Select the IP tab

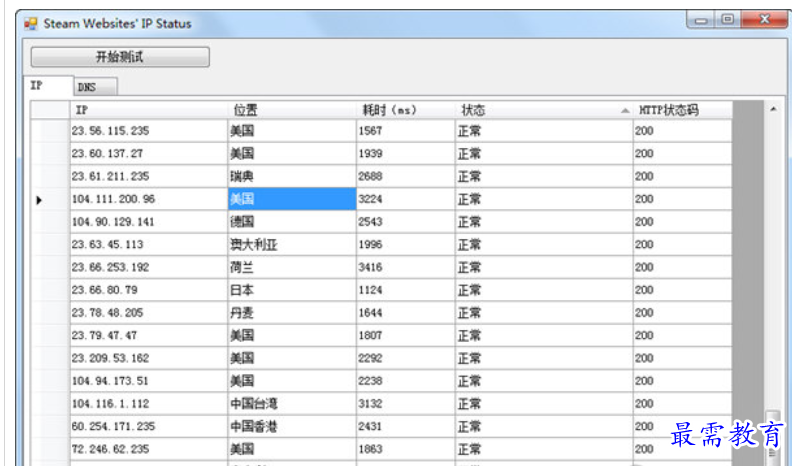coord(48,86)
